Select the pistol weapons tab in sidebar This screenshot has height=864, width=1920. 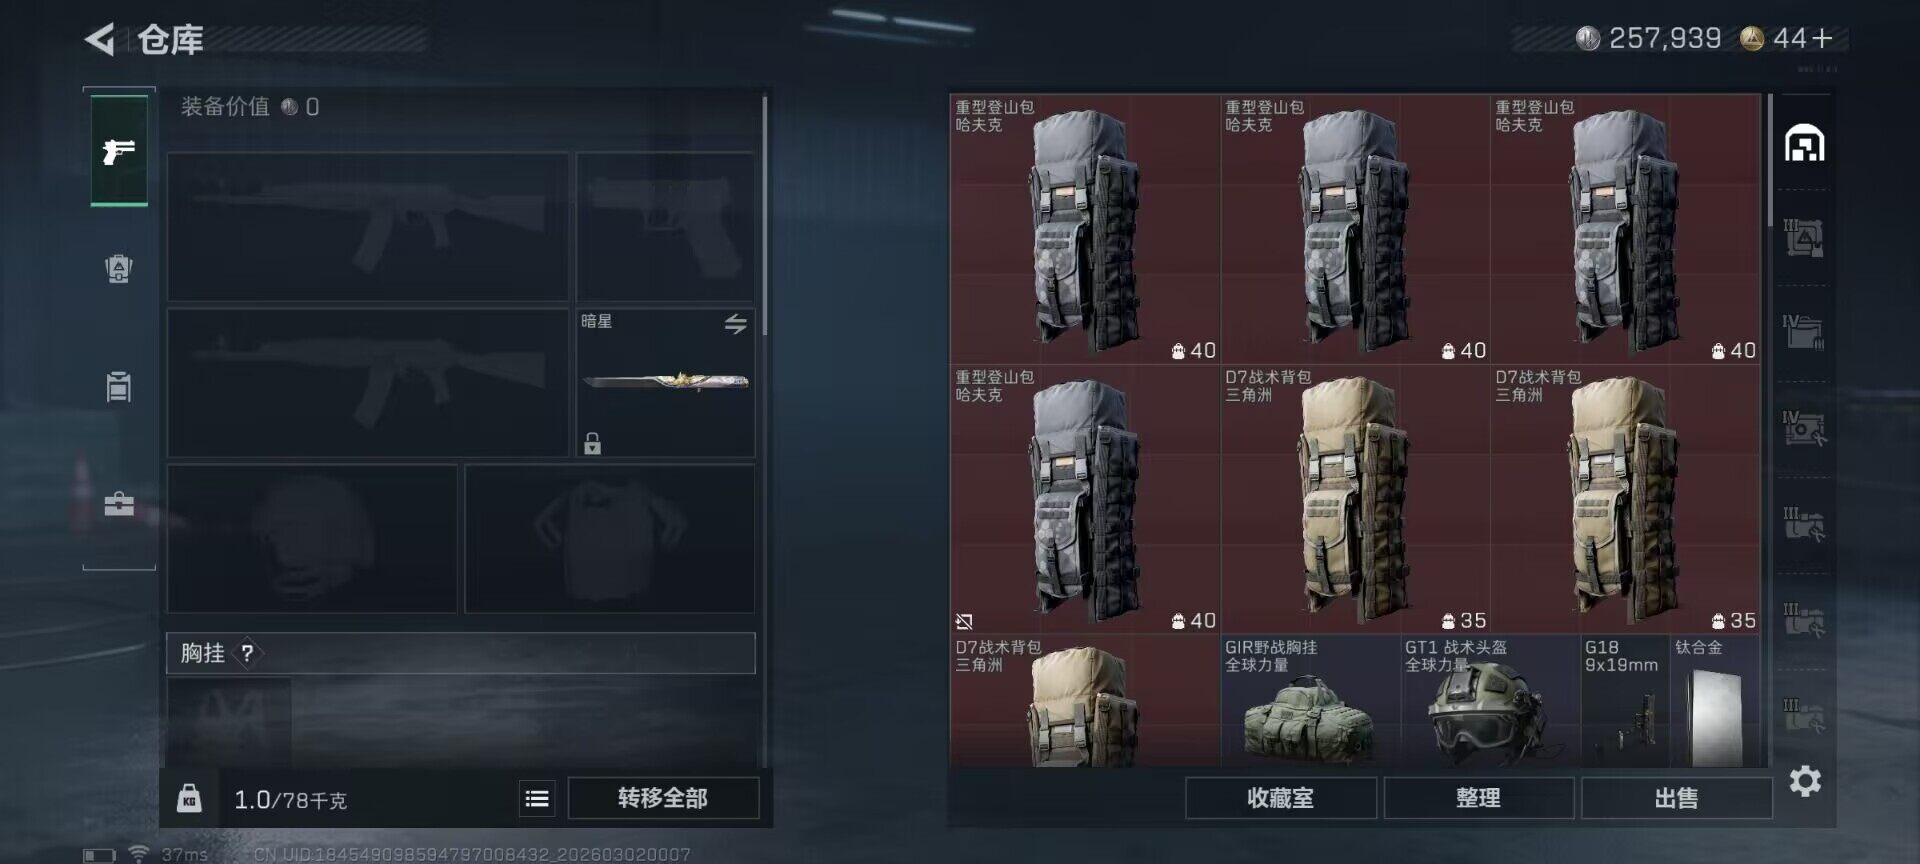[x=119, y=151]
